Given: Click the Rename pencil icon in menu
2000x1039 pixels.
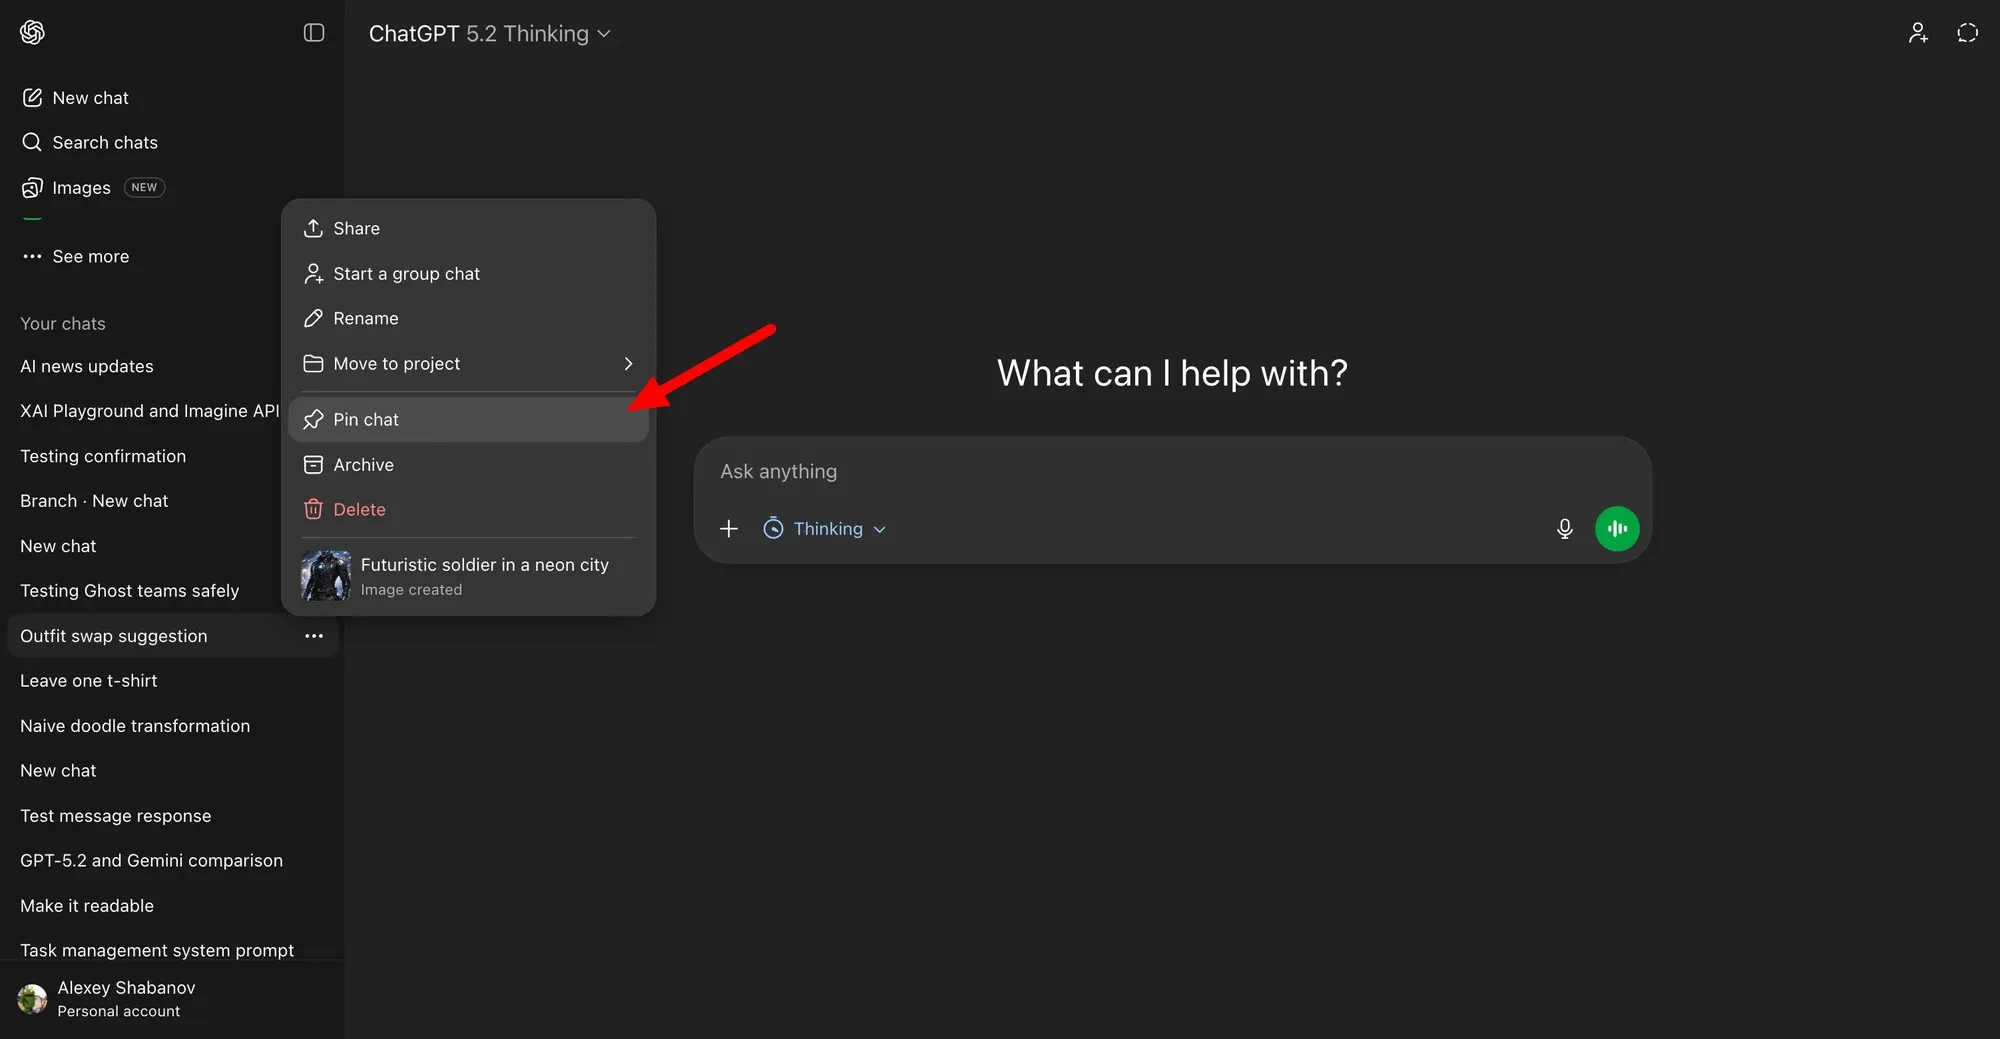Looking at the screenshot, I should tap(313, 319).
